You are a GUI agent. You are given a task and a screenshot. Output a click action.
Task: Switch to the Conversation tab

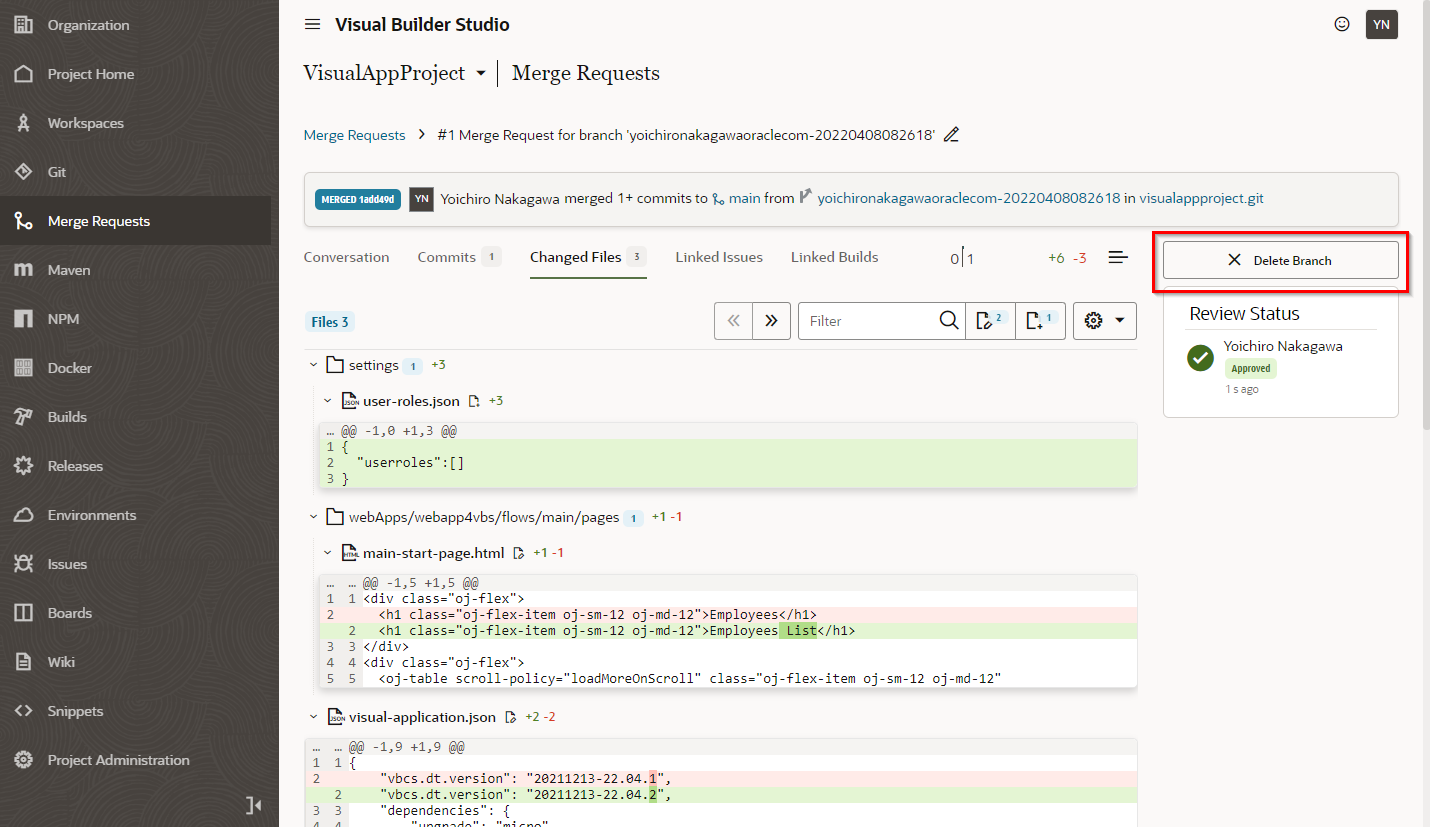[346, 258]
